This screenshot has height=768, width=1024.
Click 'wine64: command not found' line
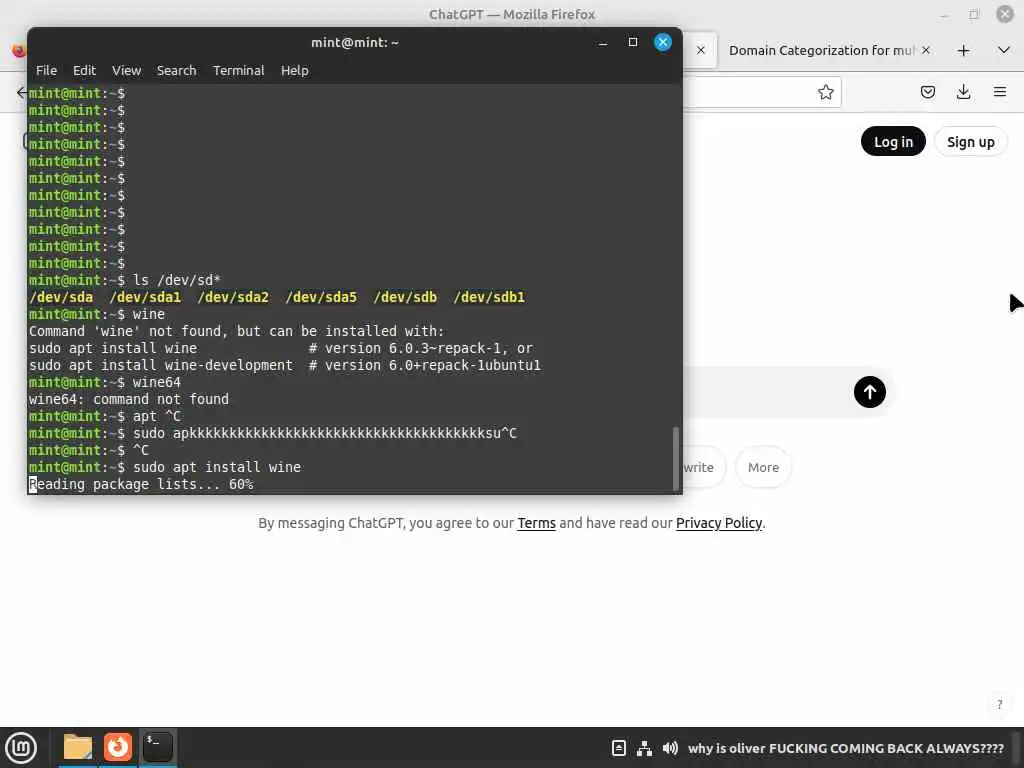coord(129,400)
